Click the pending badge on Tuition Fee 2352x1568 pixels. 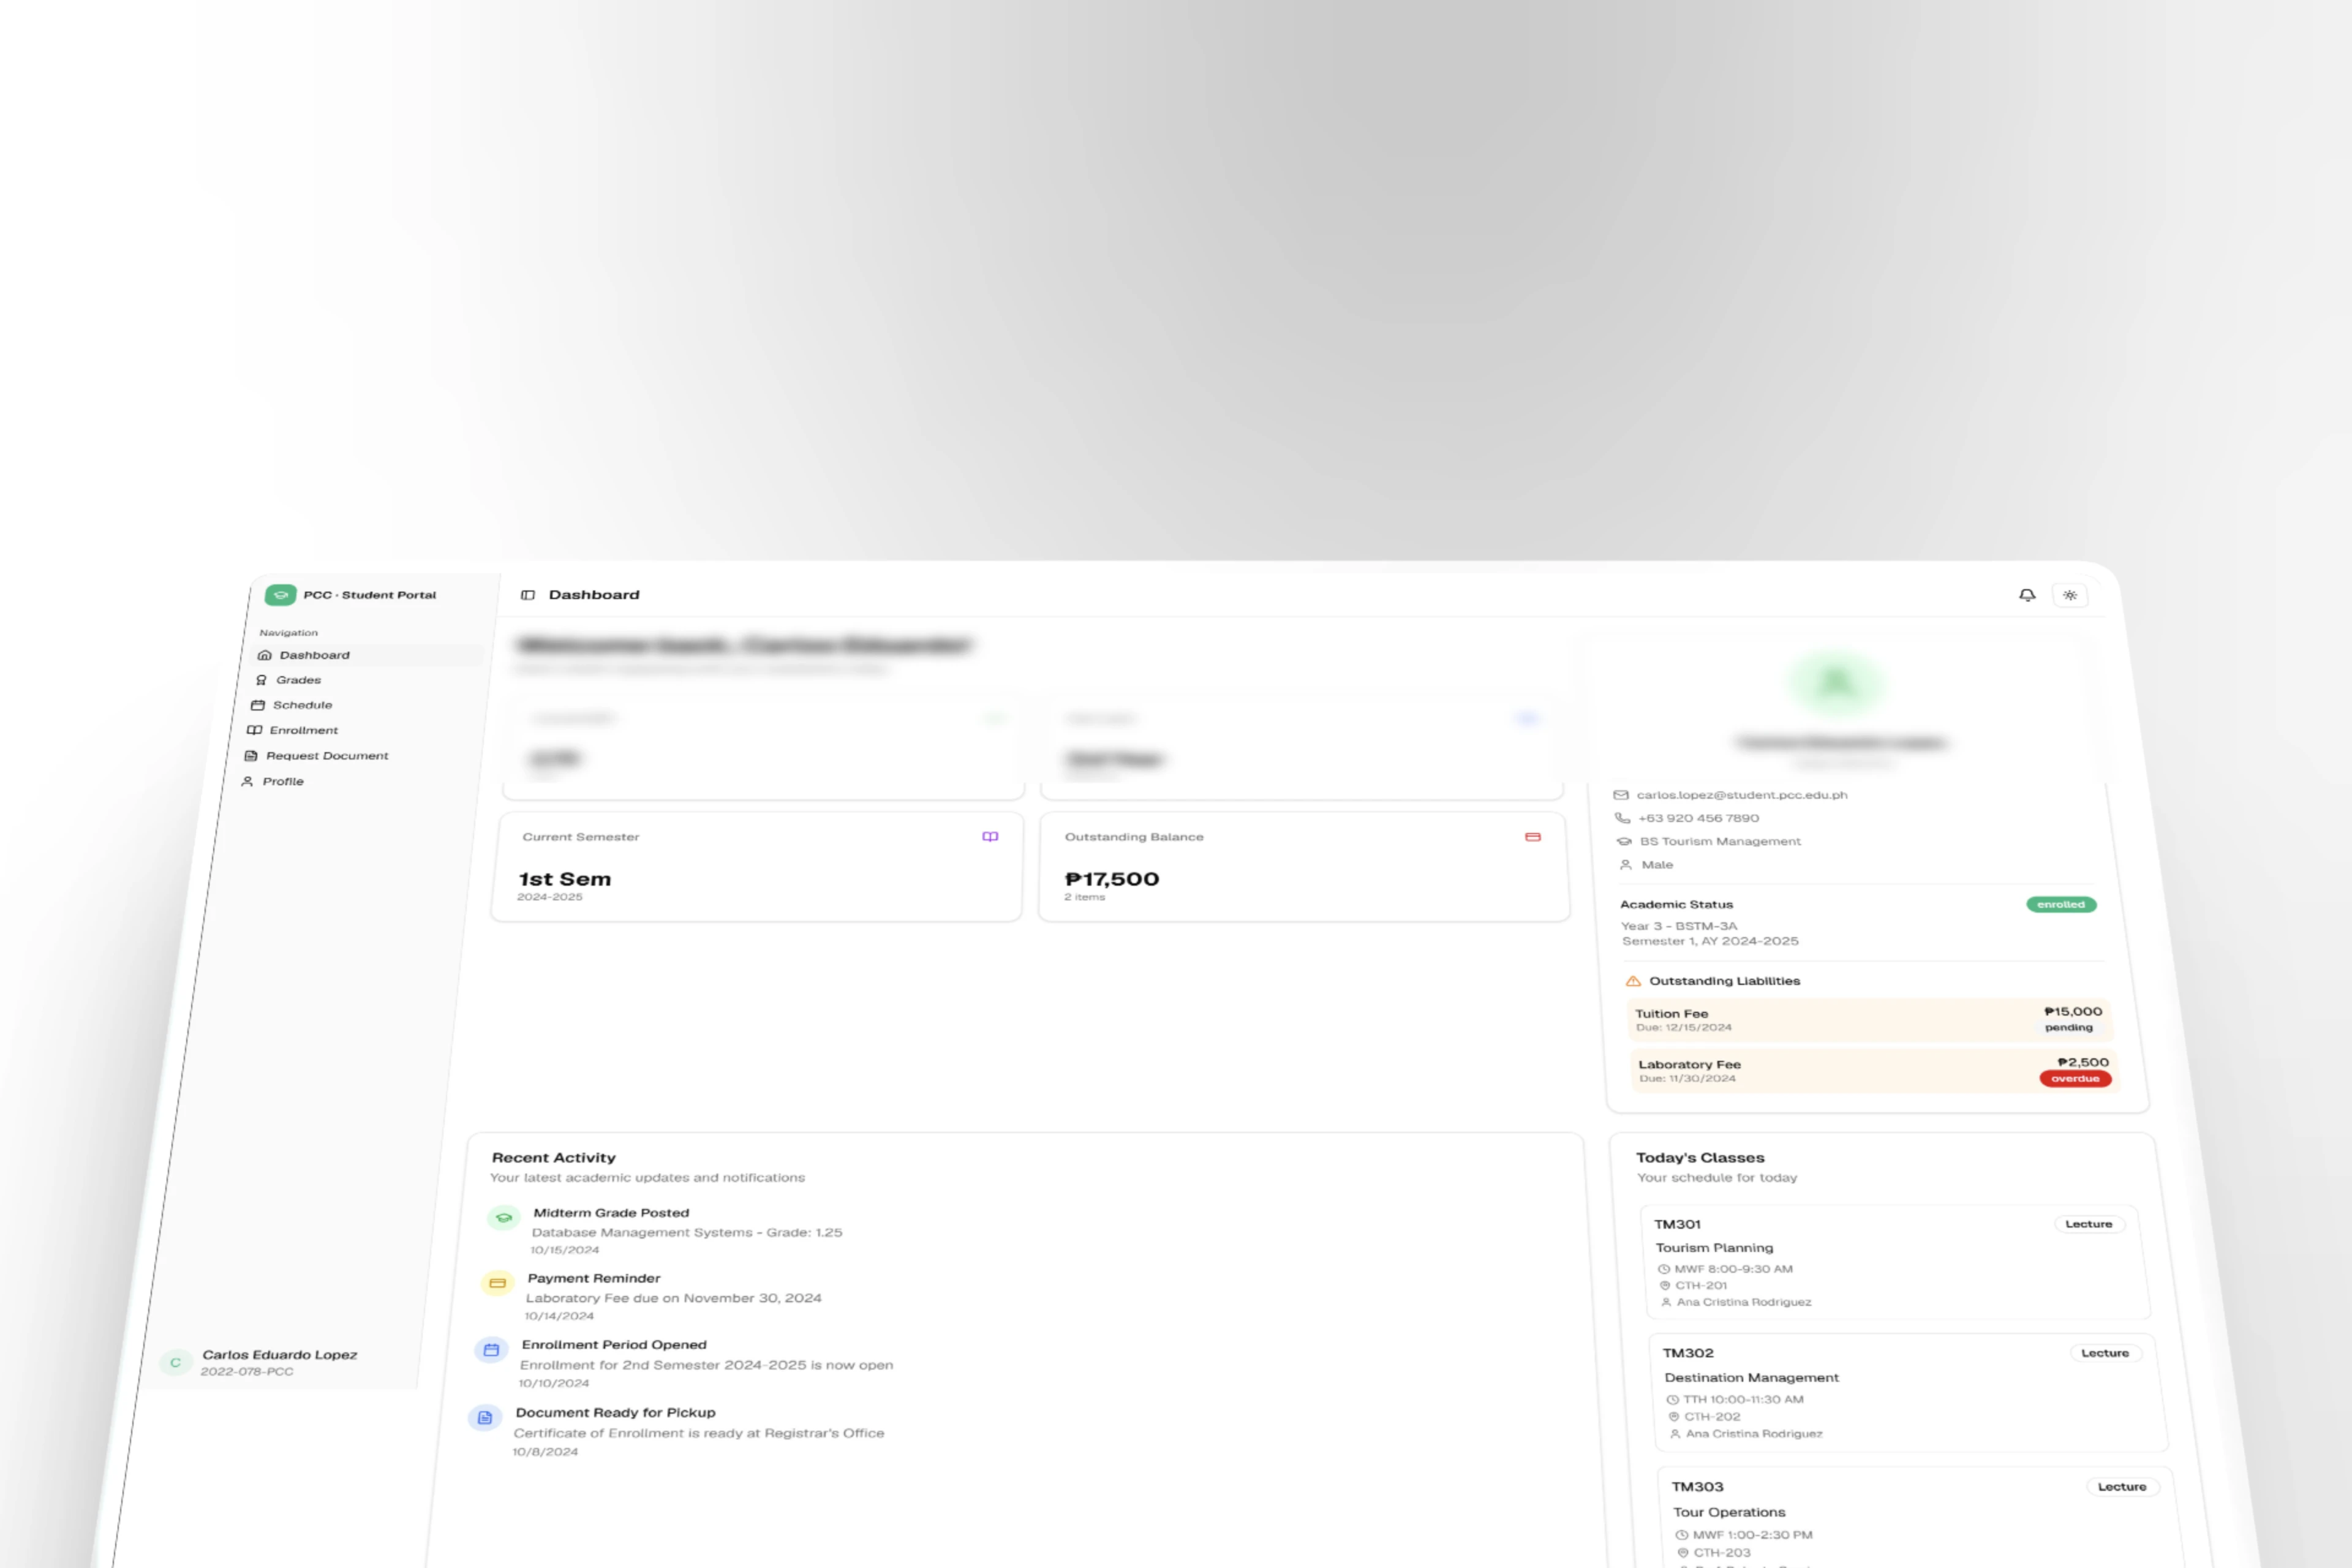coord(2069,1028)
